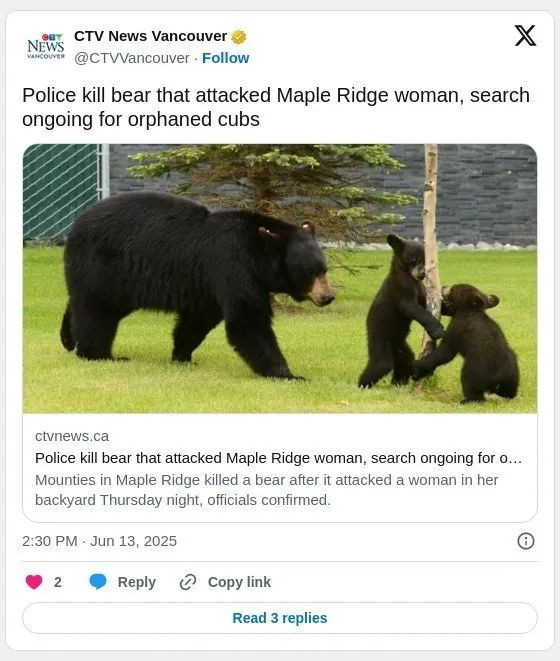
Task: Open the @CTVVancouver handle link
Action: pos(132,58)
